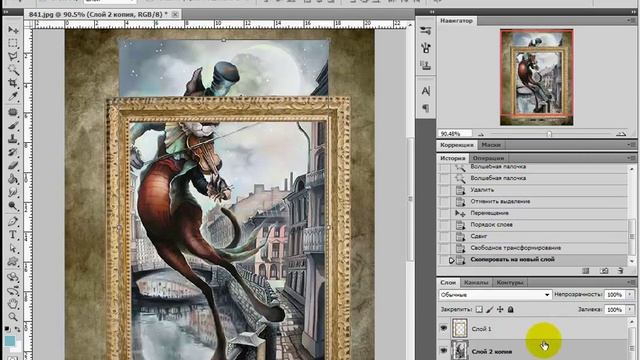Select the Rectangular Marquee tool
This screenshot has height=360, width=640.
[x=13, y=43]
